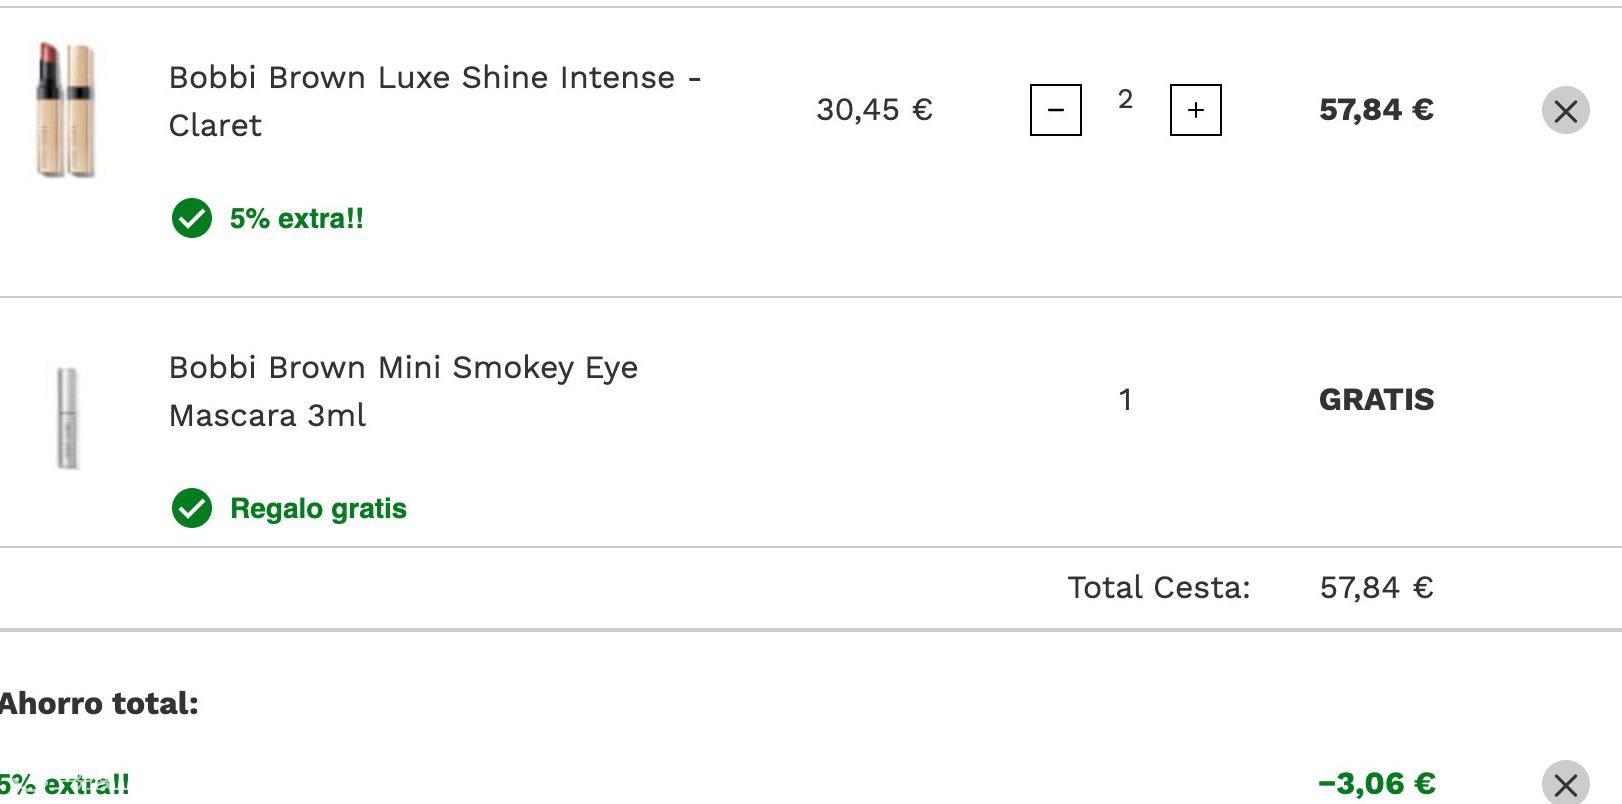Increase lipstick quantity with plus button

(1195, 110)
